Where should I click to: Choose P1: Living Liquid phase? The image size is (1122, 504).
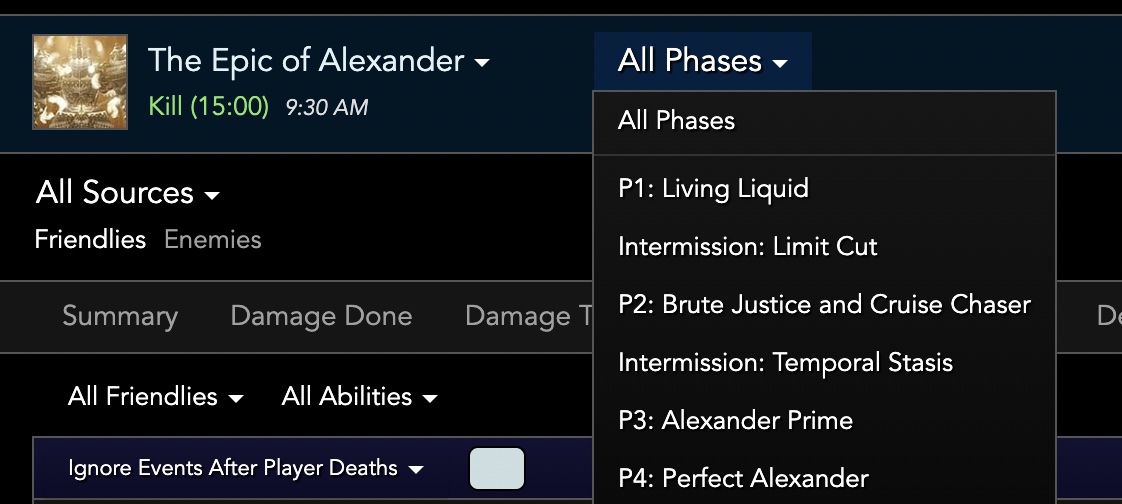824,189
